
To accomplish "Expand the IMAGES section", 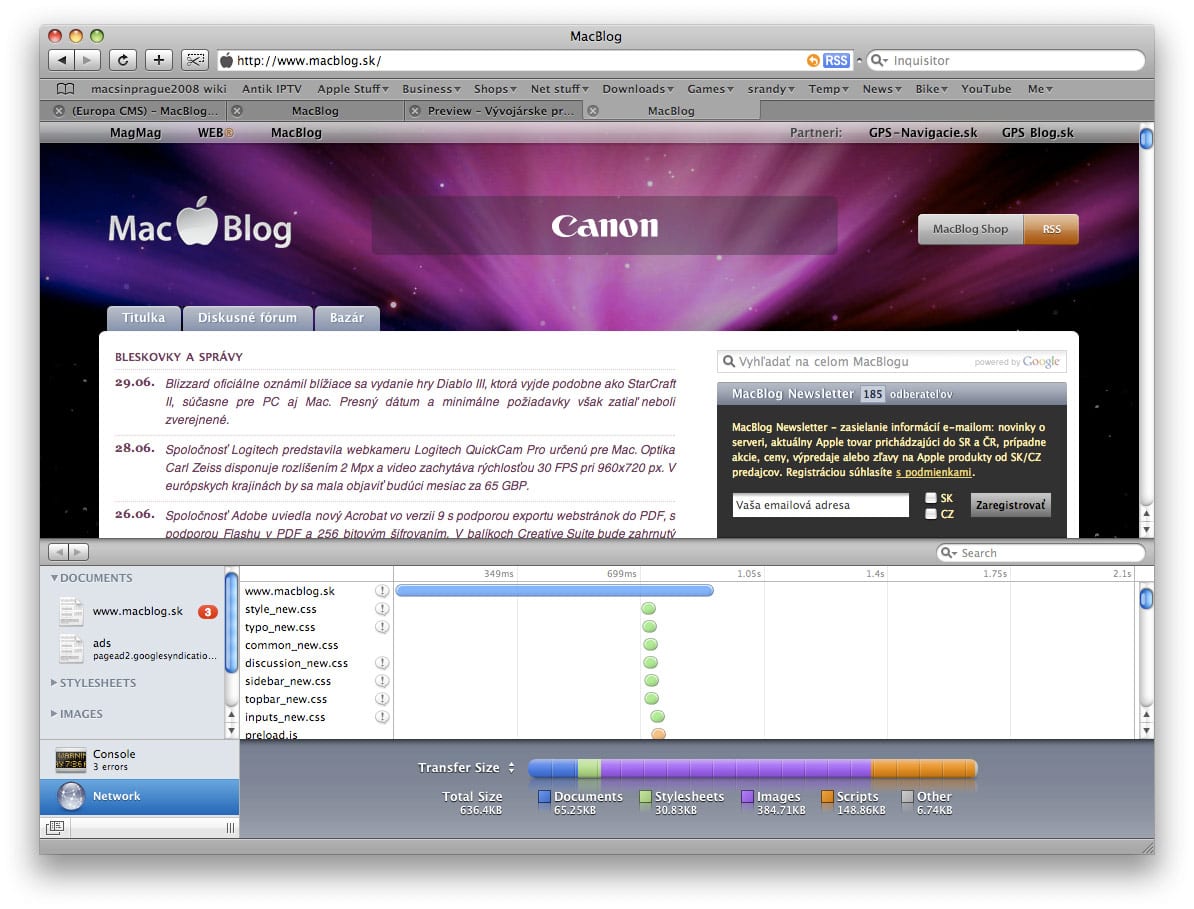I will tap(54, 713).
